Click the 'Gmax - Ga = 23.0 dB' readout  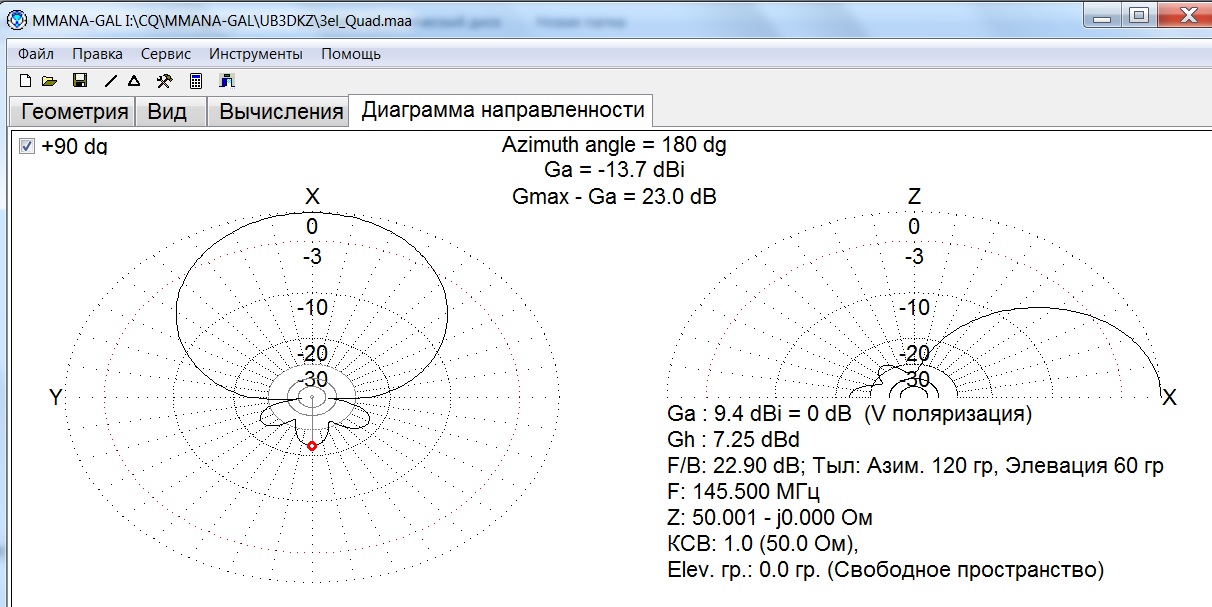click(x=614, y=196)
